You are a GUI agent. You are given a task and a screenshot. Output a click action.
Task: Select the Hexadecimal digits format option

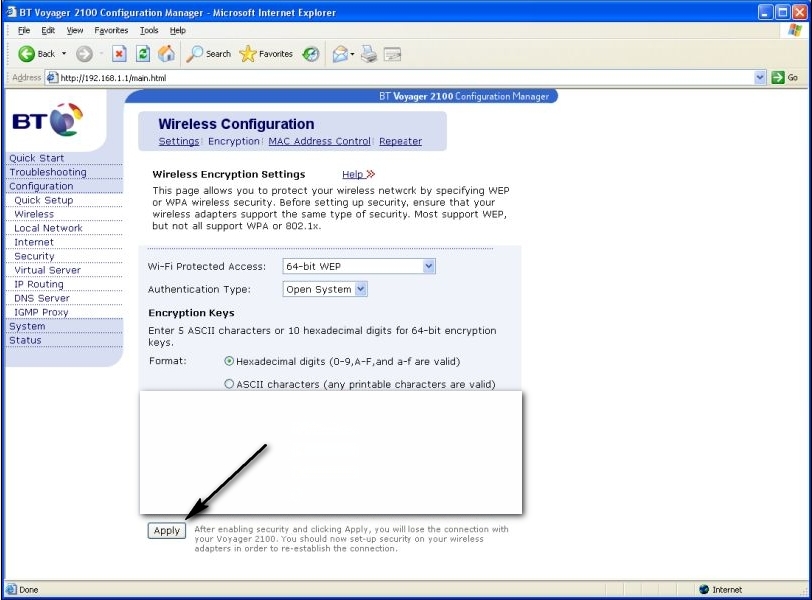[x=229, y=361]
